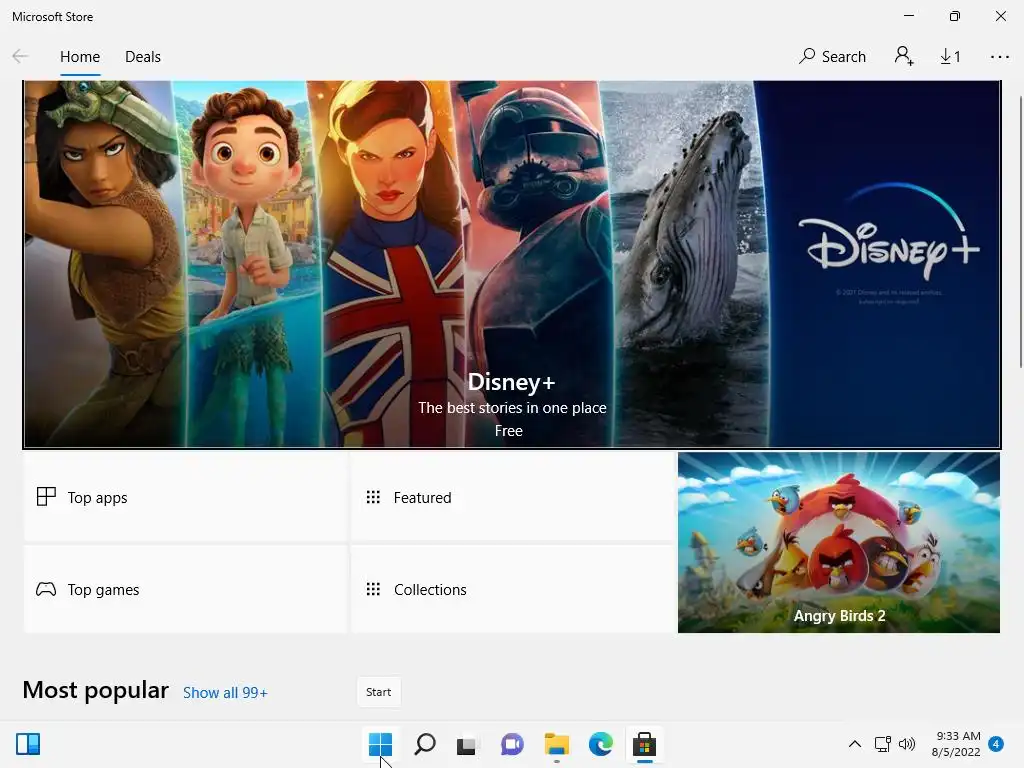Click the vertical page scrollbar
Viewport: 1024px width, 768px height.
click(x=1021, y=232)
